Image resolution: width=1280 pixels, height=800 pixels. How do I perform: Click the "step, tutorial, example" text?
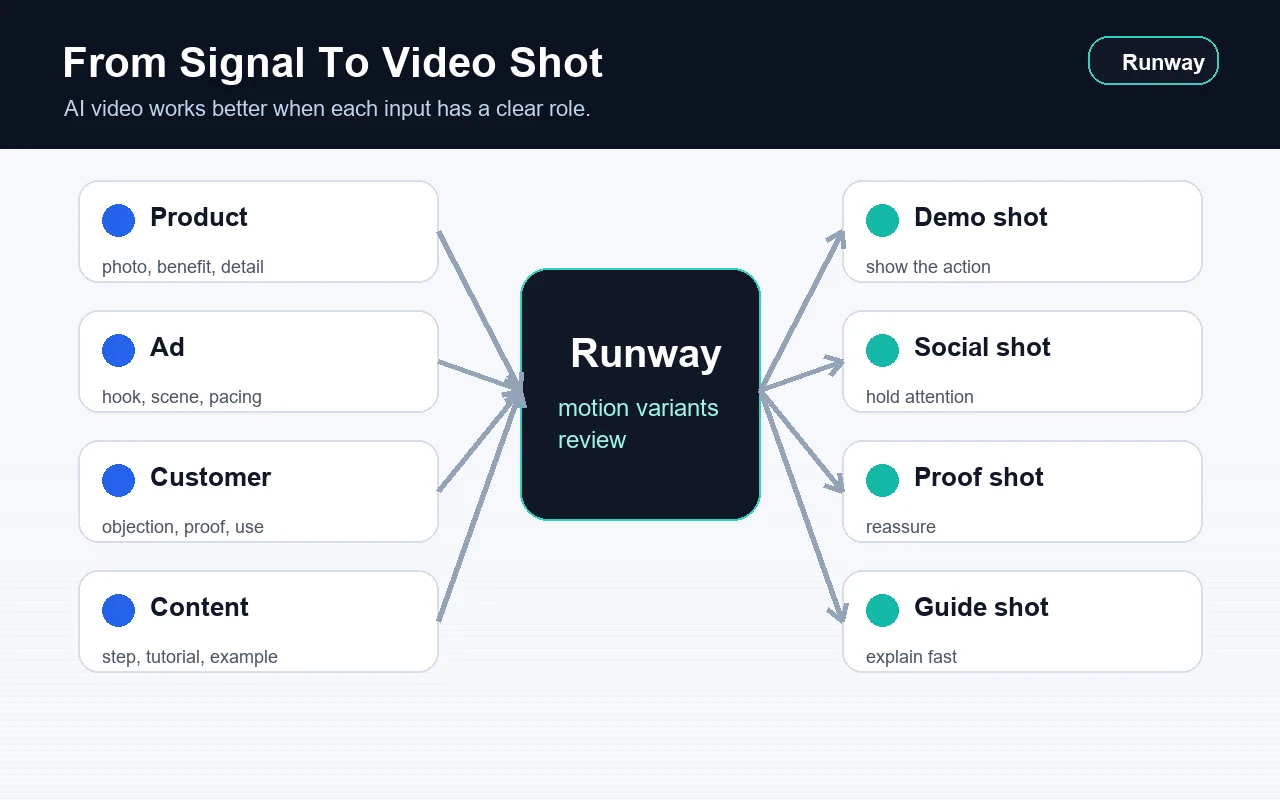coord(190,657)
